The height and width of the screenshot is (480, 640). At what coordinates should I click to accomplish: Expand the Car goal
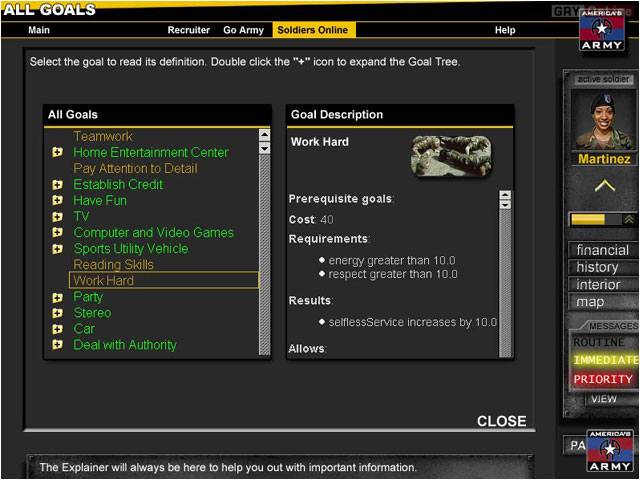coord(58,329)
